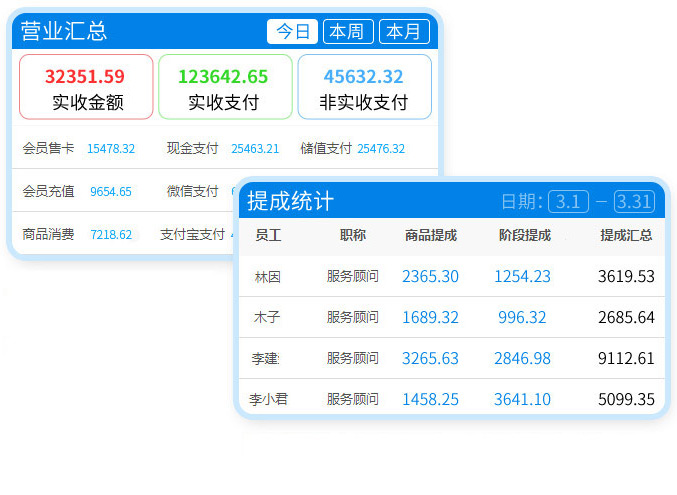Open 李小君's 商品提成 value 1458.25
677x495 pixels.
tap(430, 400)
